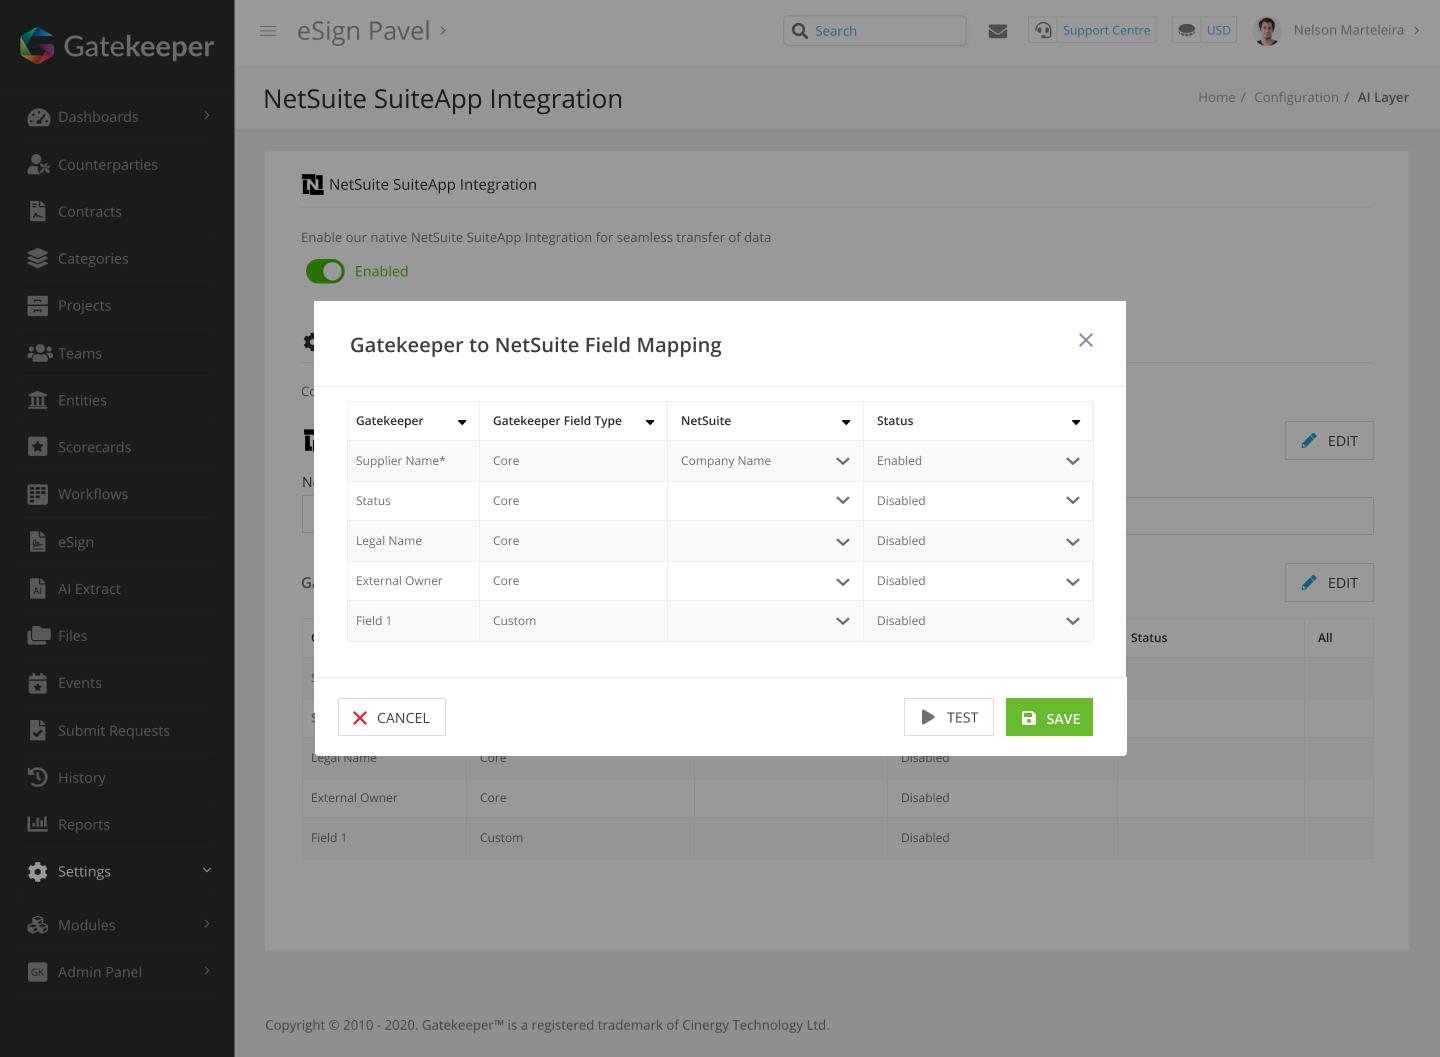1440x1057 pixels.
Task: Click the Files folder icon
Action: [x=38, y=635]
